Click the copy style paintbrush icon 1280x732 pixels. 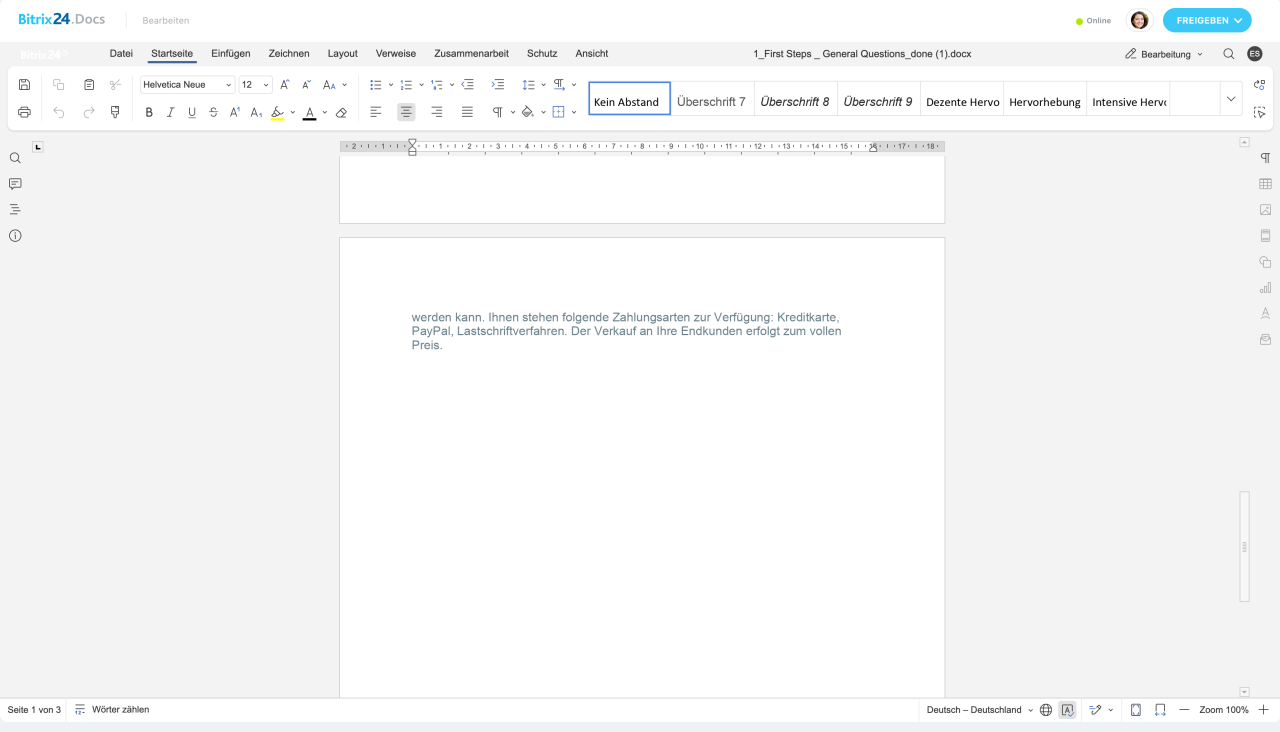[x=115, y=112]
